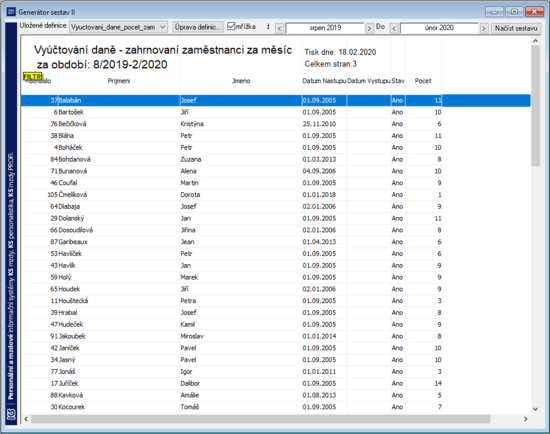550x434 pixels.
Task: Click the yellow FILTR tag
Action: pos(33,76)
